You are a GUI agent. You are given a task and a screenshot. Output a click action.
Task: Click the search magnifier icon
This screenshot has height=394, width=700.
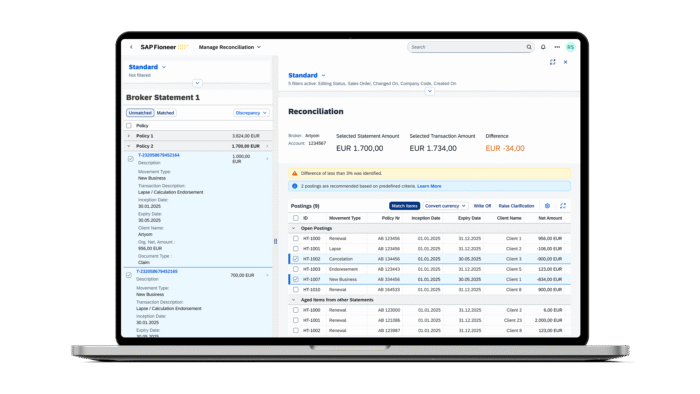coord(529,47)
